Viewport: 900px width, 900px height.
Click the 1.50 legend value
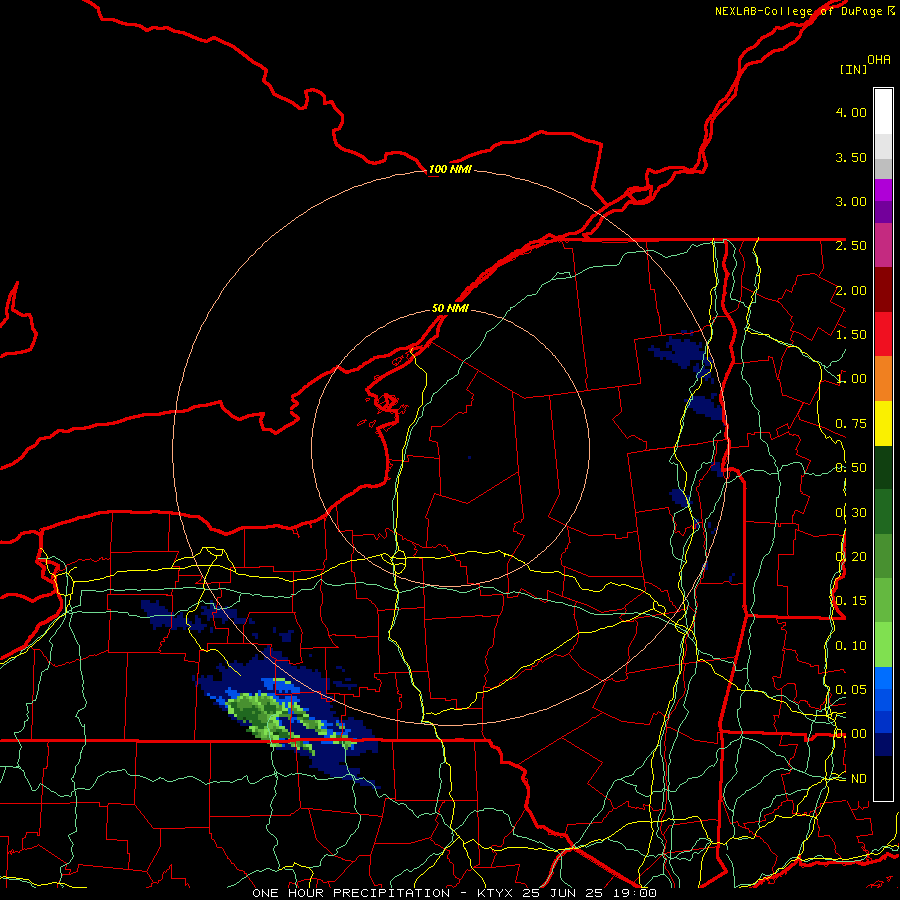pos(851,335)
